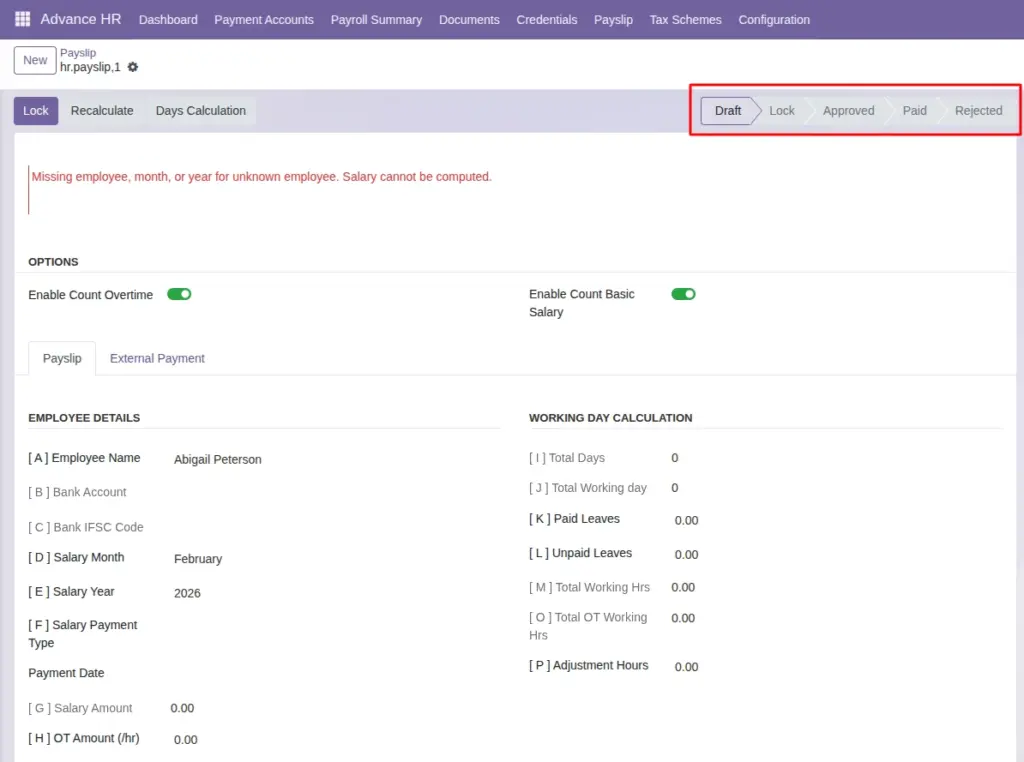Select the Paid status stage
Image resolution: width=1024 pixels, height=762 pixels.
914,111
